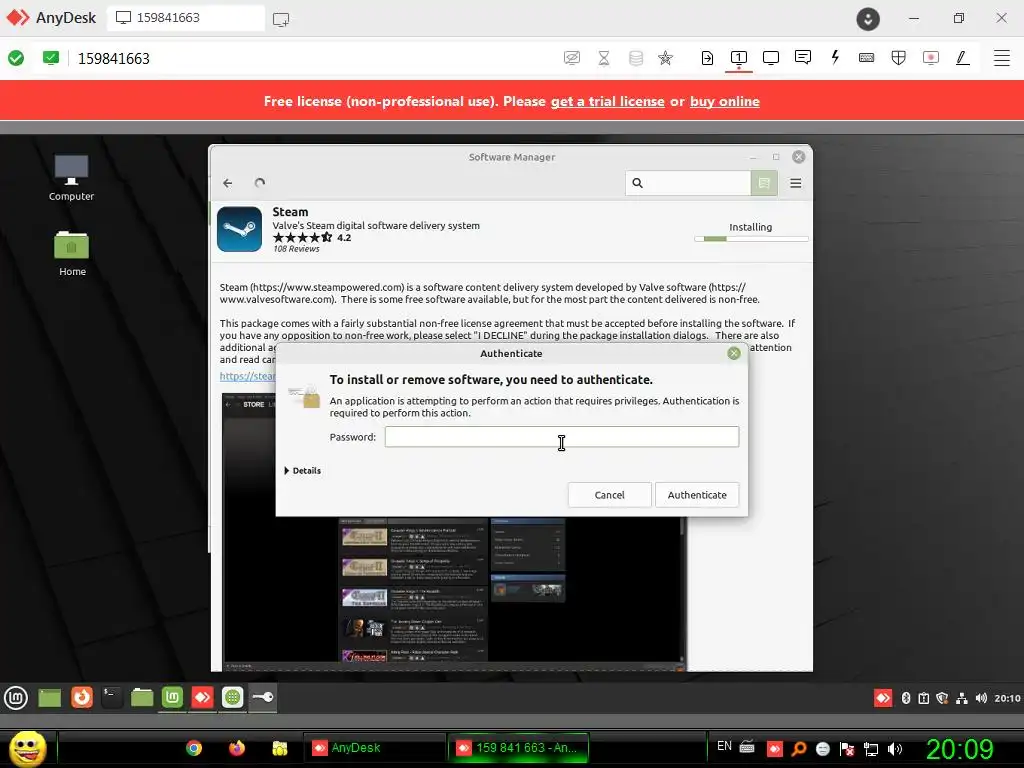1024x768 pixels.
Task: Launch Firefox from host taskbar
Action: 237,748
